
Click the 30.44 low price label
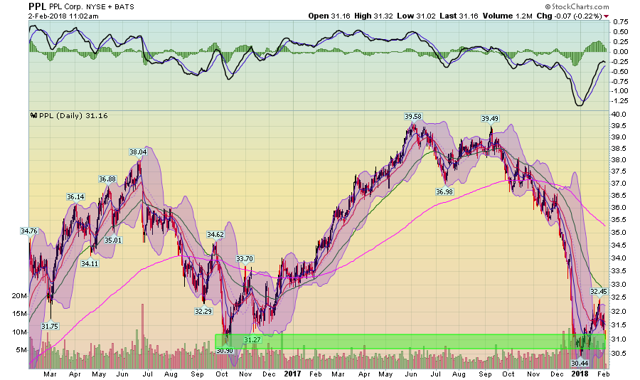point(580,362)
